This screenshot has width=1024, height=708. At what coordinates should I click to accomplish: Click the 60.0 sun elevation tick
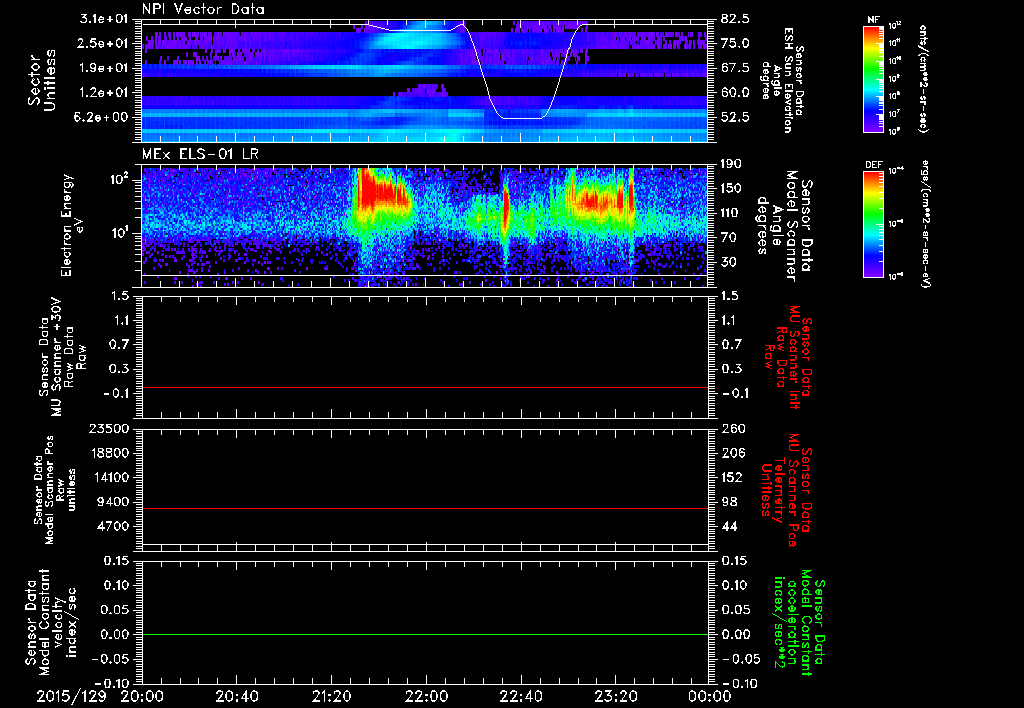(735, 93)
